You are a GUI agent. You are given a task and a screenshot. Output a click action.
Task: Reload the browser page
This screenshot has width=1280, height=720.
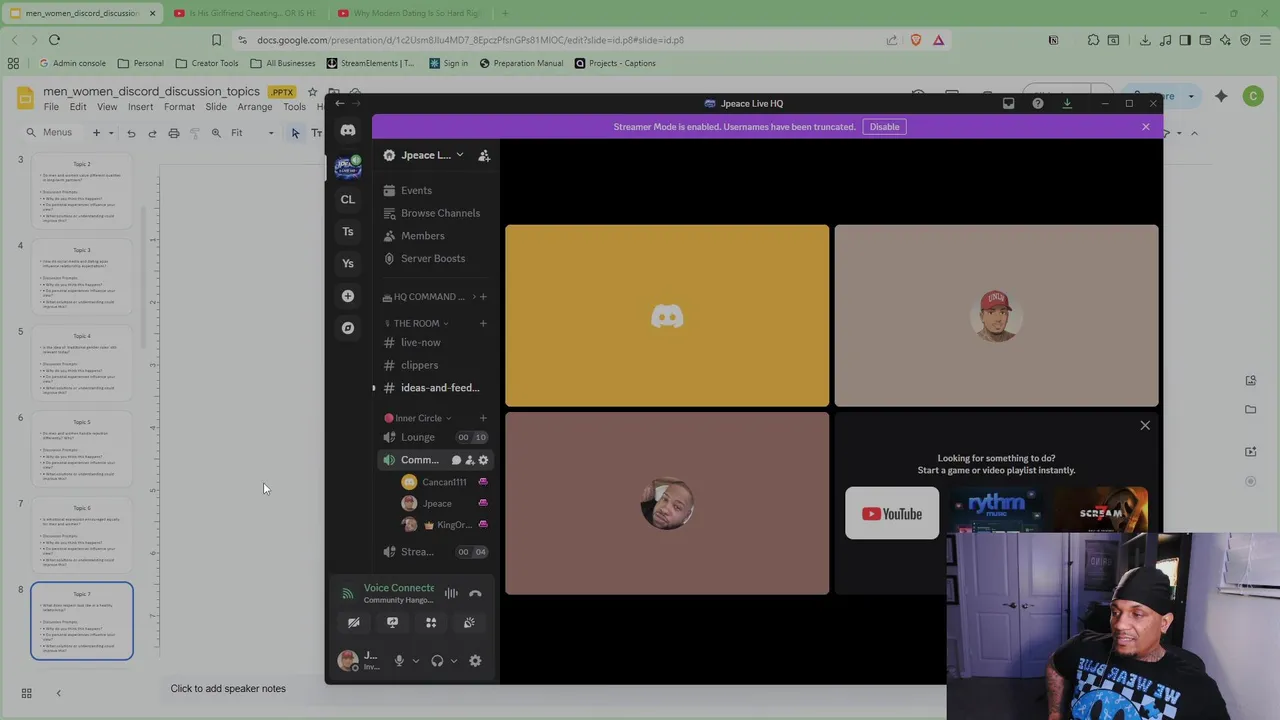click(54, 40)
